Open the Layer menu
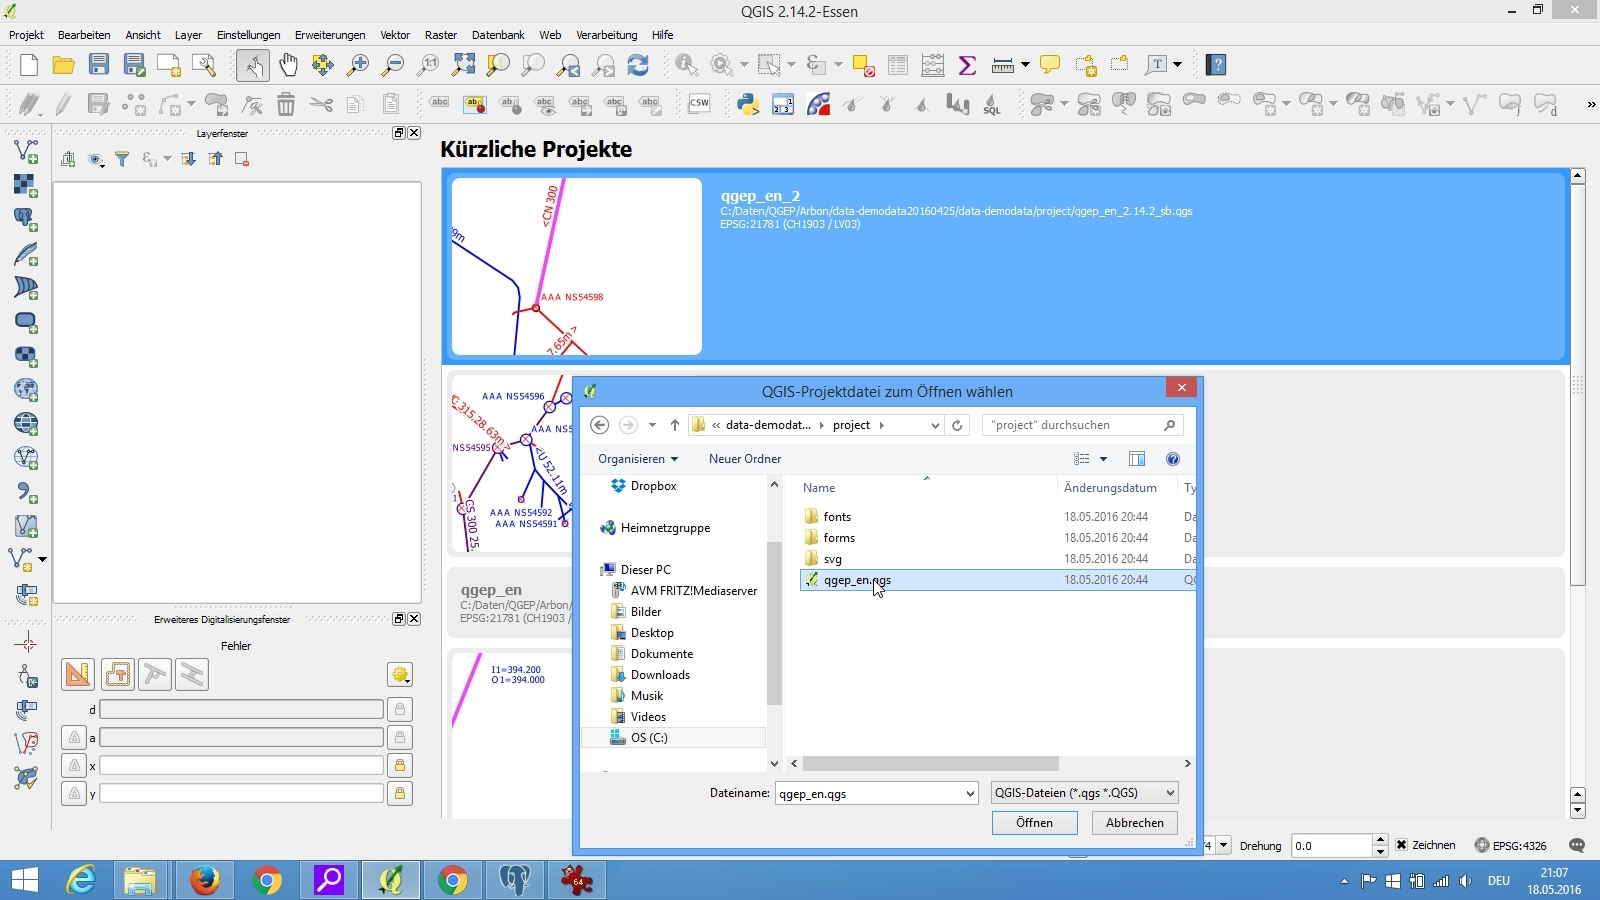This screenshot has width=1600, height=900. [188, 35]
